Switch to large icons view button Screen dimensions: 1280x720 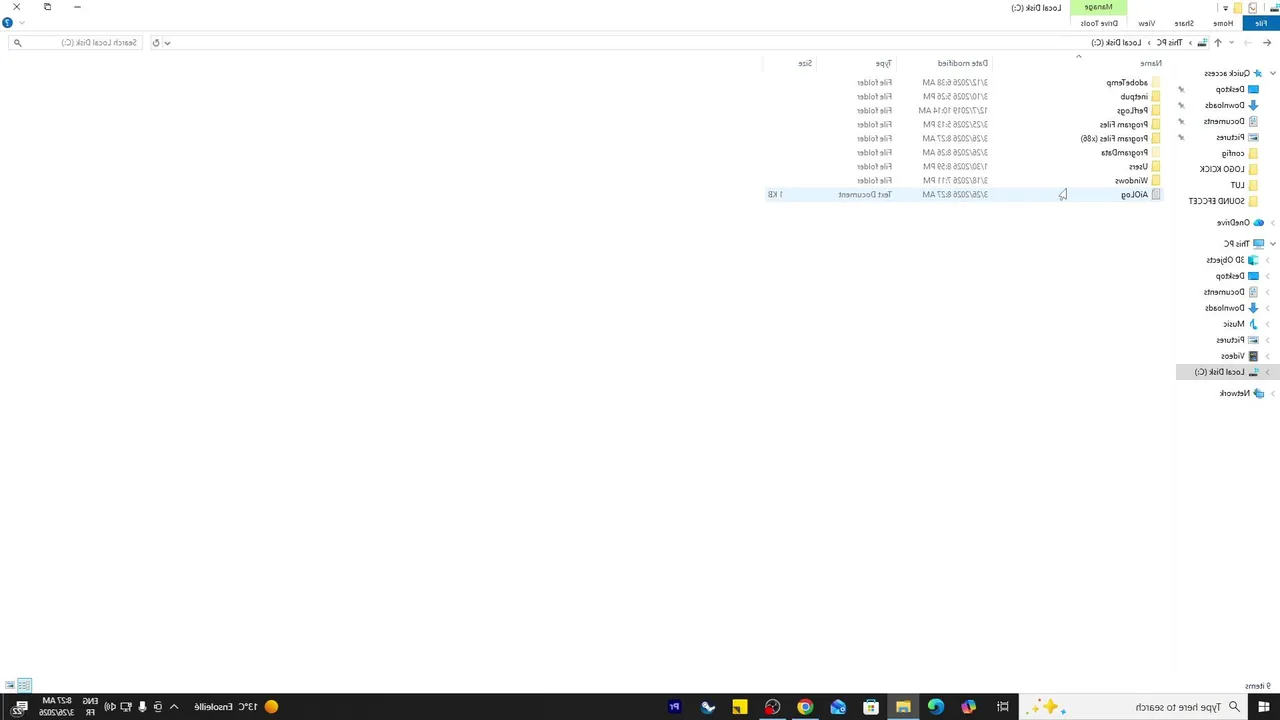tap(10, 685)
